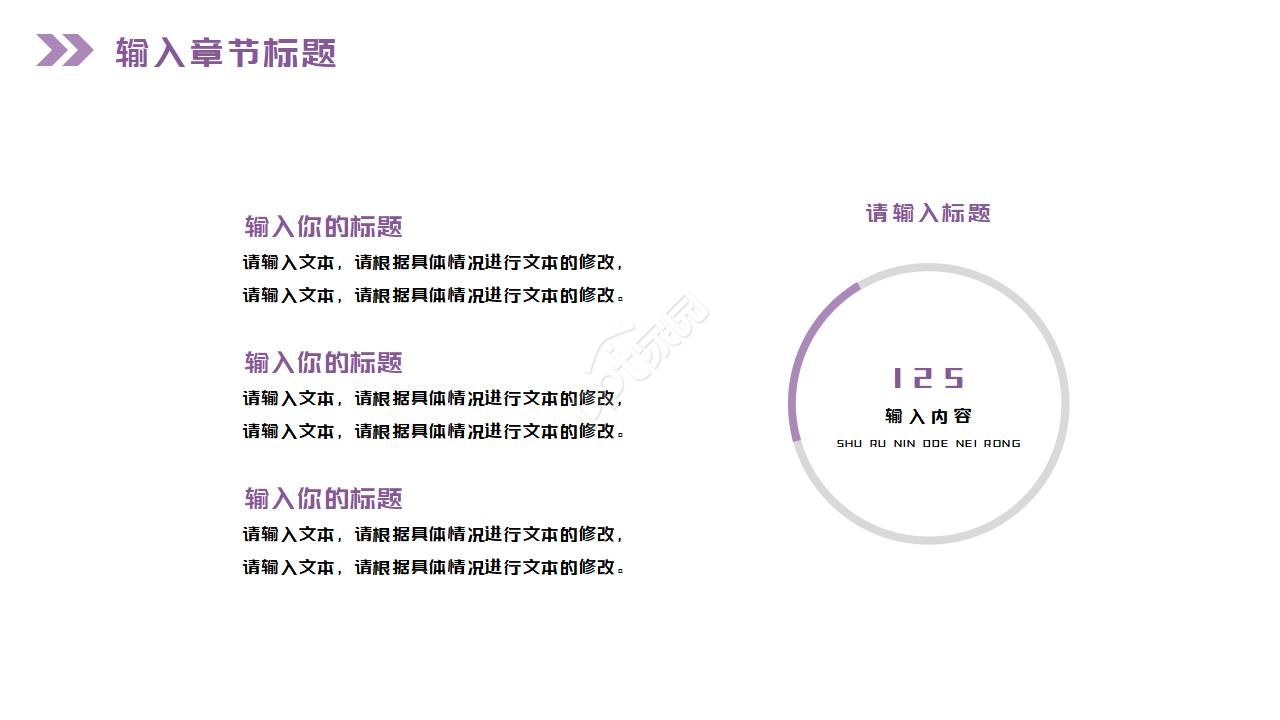Select the middle 请输入文本 paragraph

point(432,415)
